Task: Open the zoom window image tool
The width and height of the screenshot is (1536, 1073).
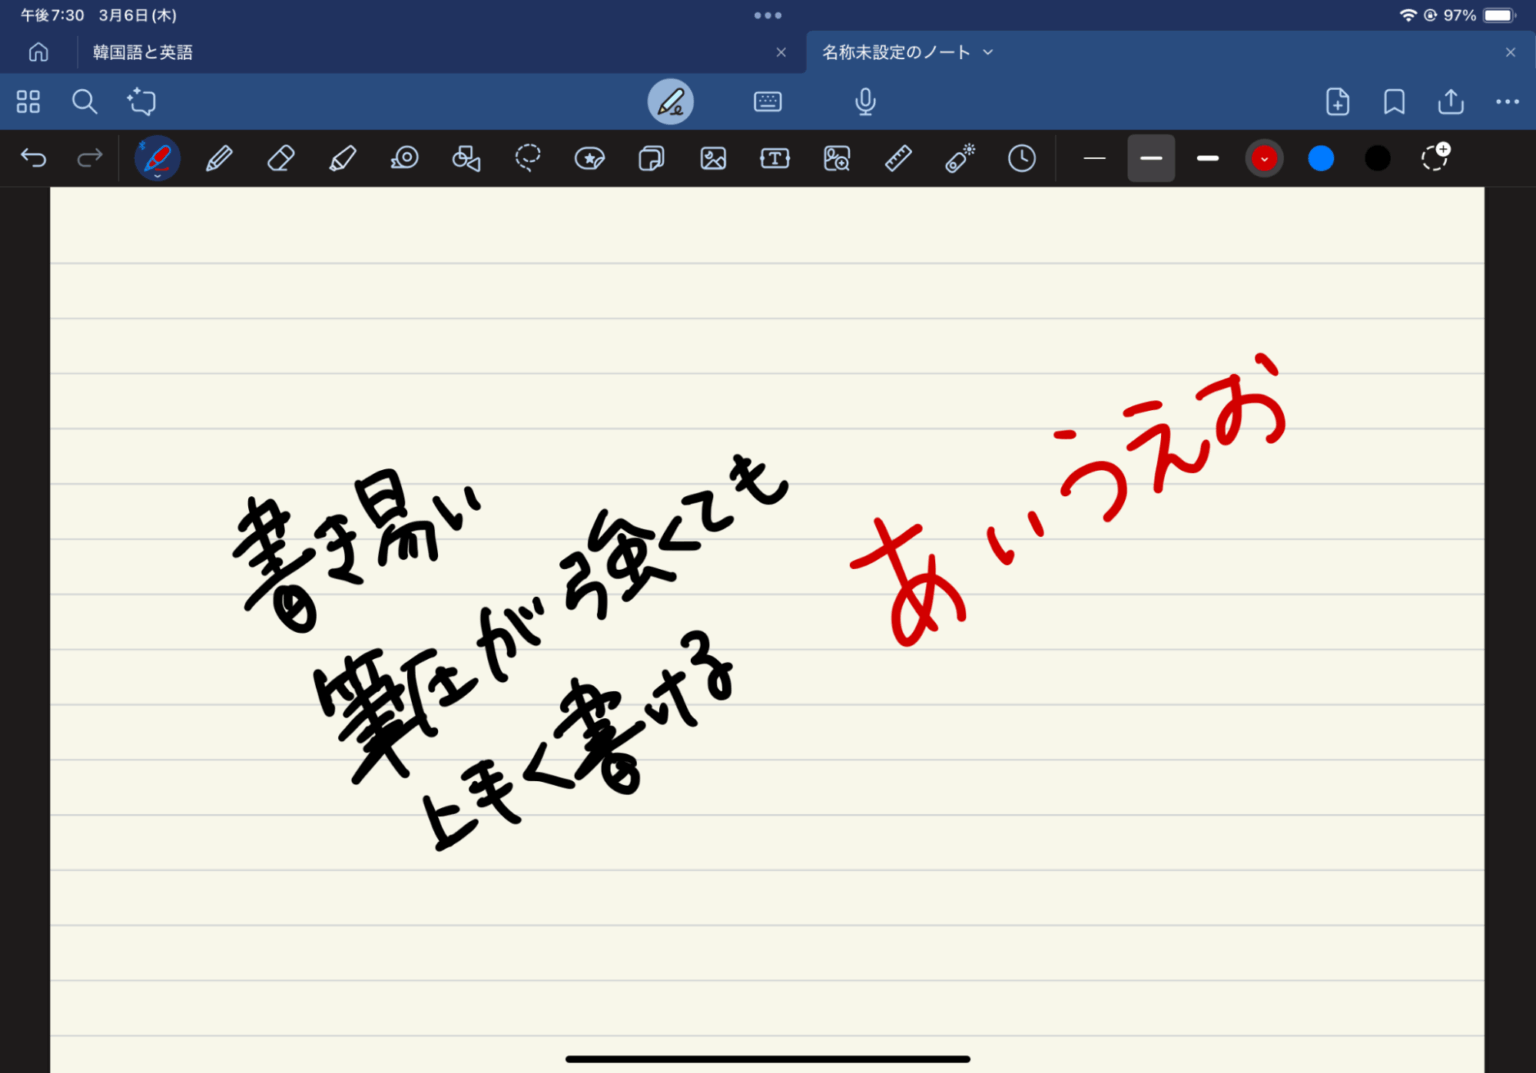Action: coord(837,158)
